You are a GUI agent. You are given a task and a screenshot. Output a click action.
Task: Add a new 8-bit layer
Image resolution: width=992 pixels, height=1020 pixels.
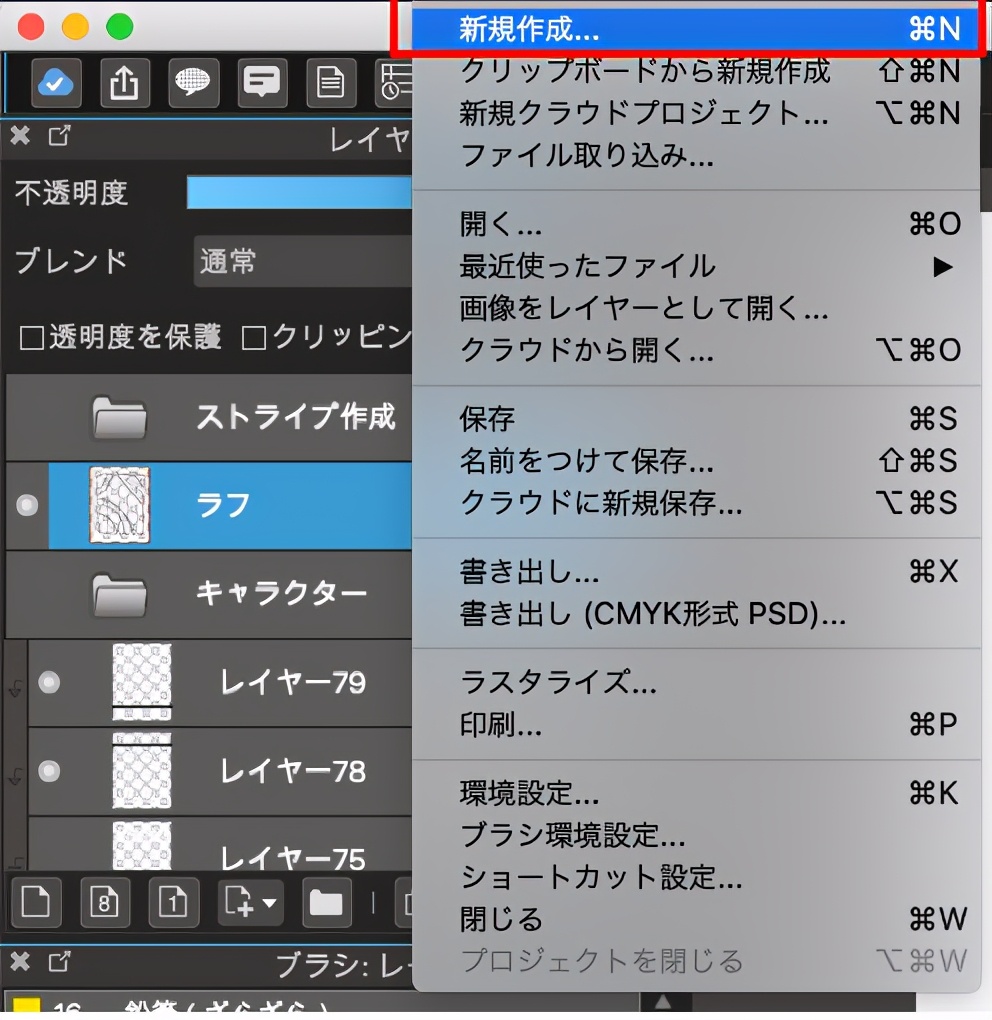[x=105, y=902]
